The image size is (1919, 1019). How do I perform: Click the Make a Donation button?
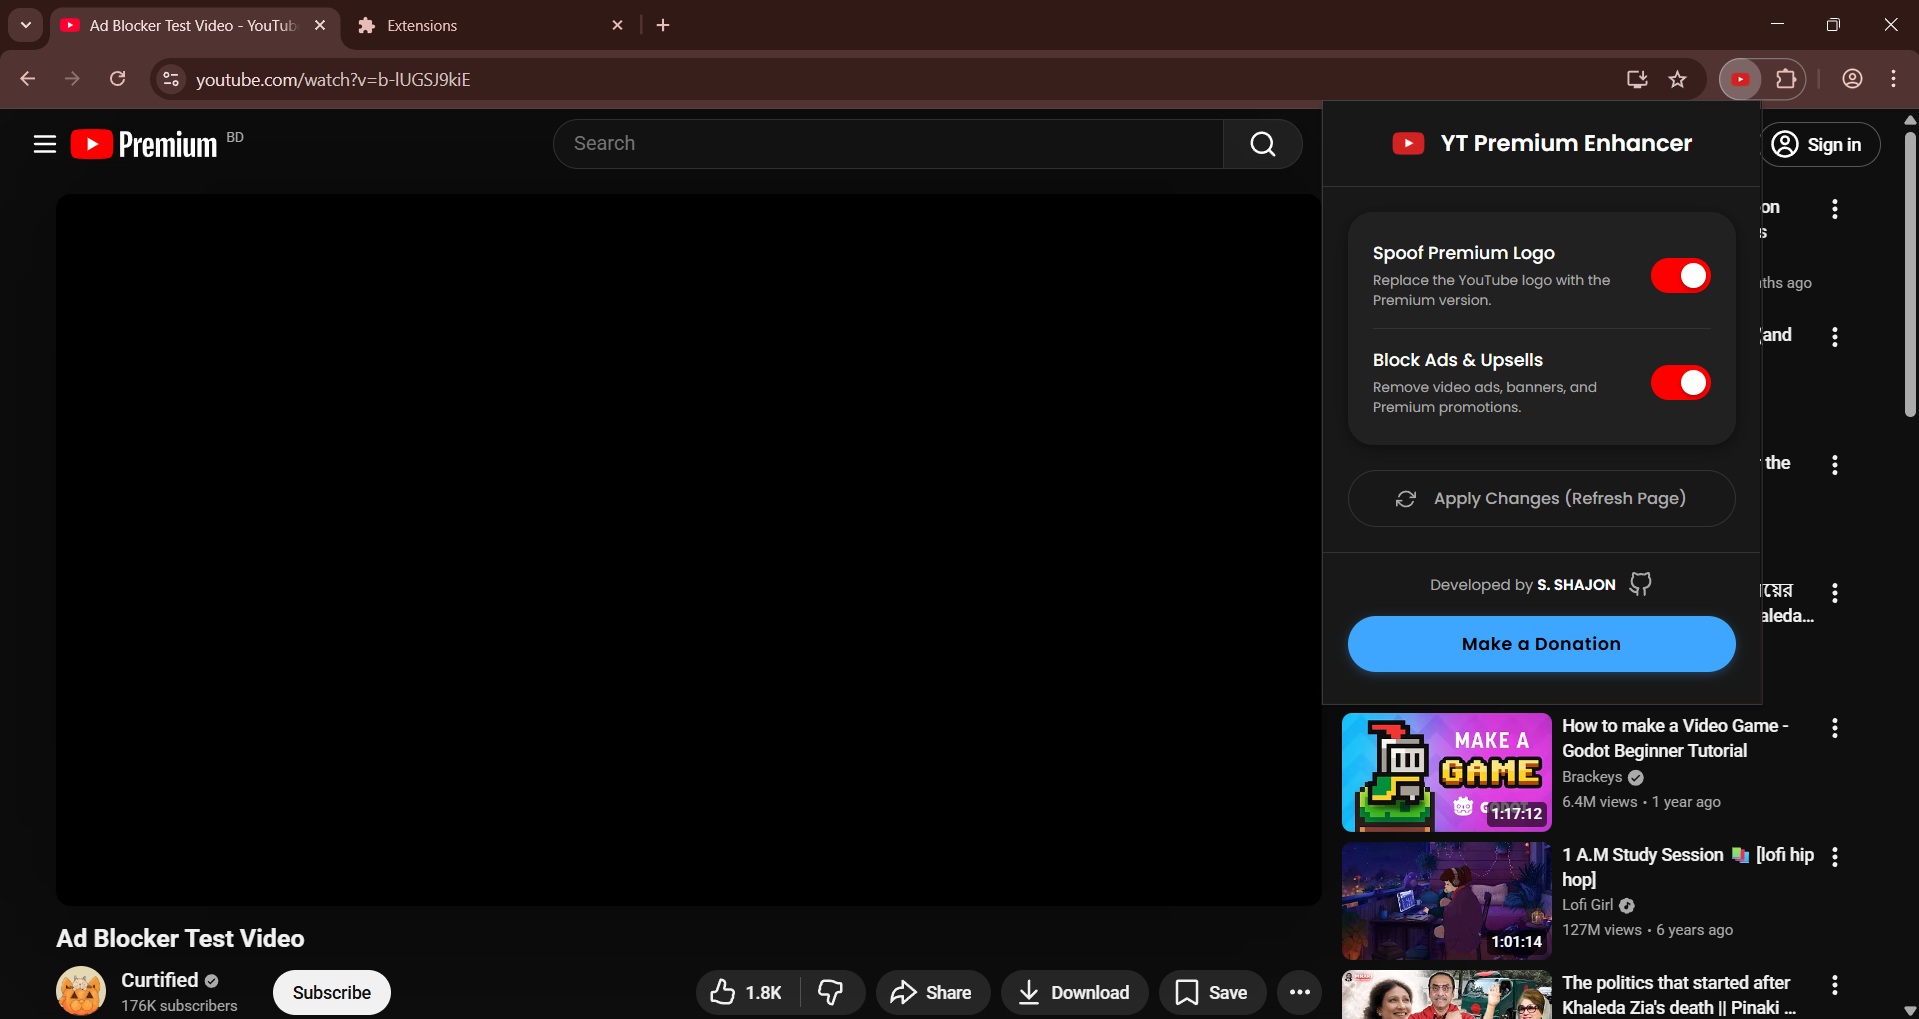[1541, 643]
